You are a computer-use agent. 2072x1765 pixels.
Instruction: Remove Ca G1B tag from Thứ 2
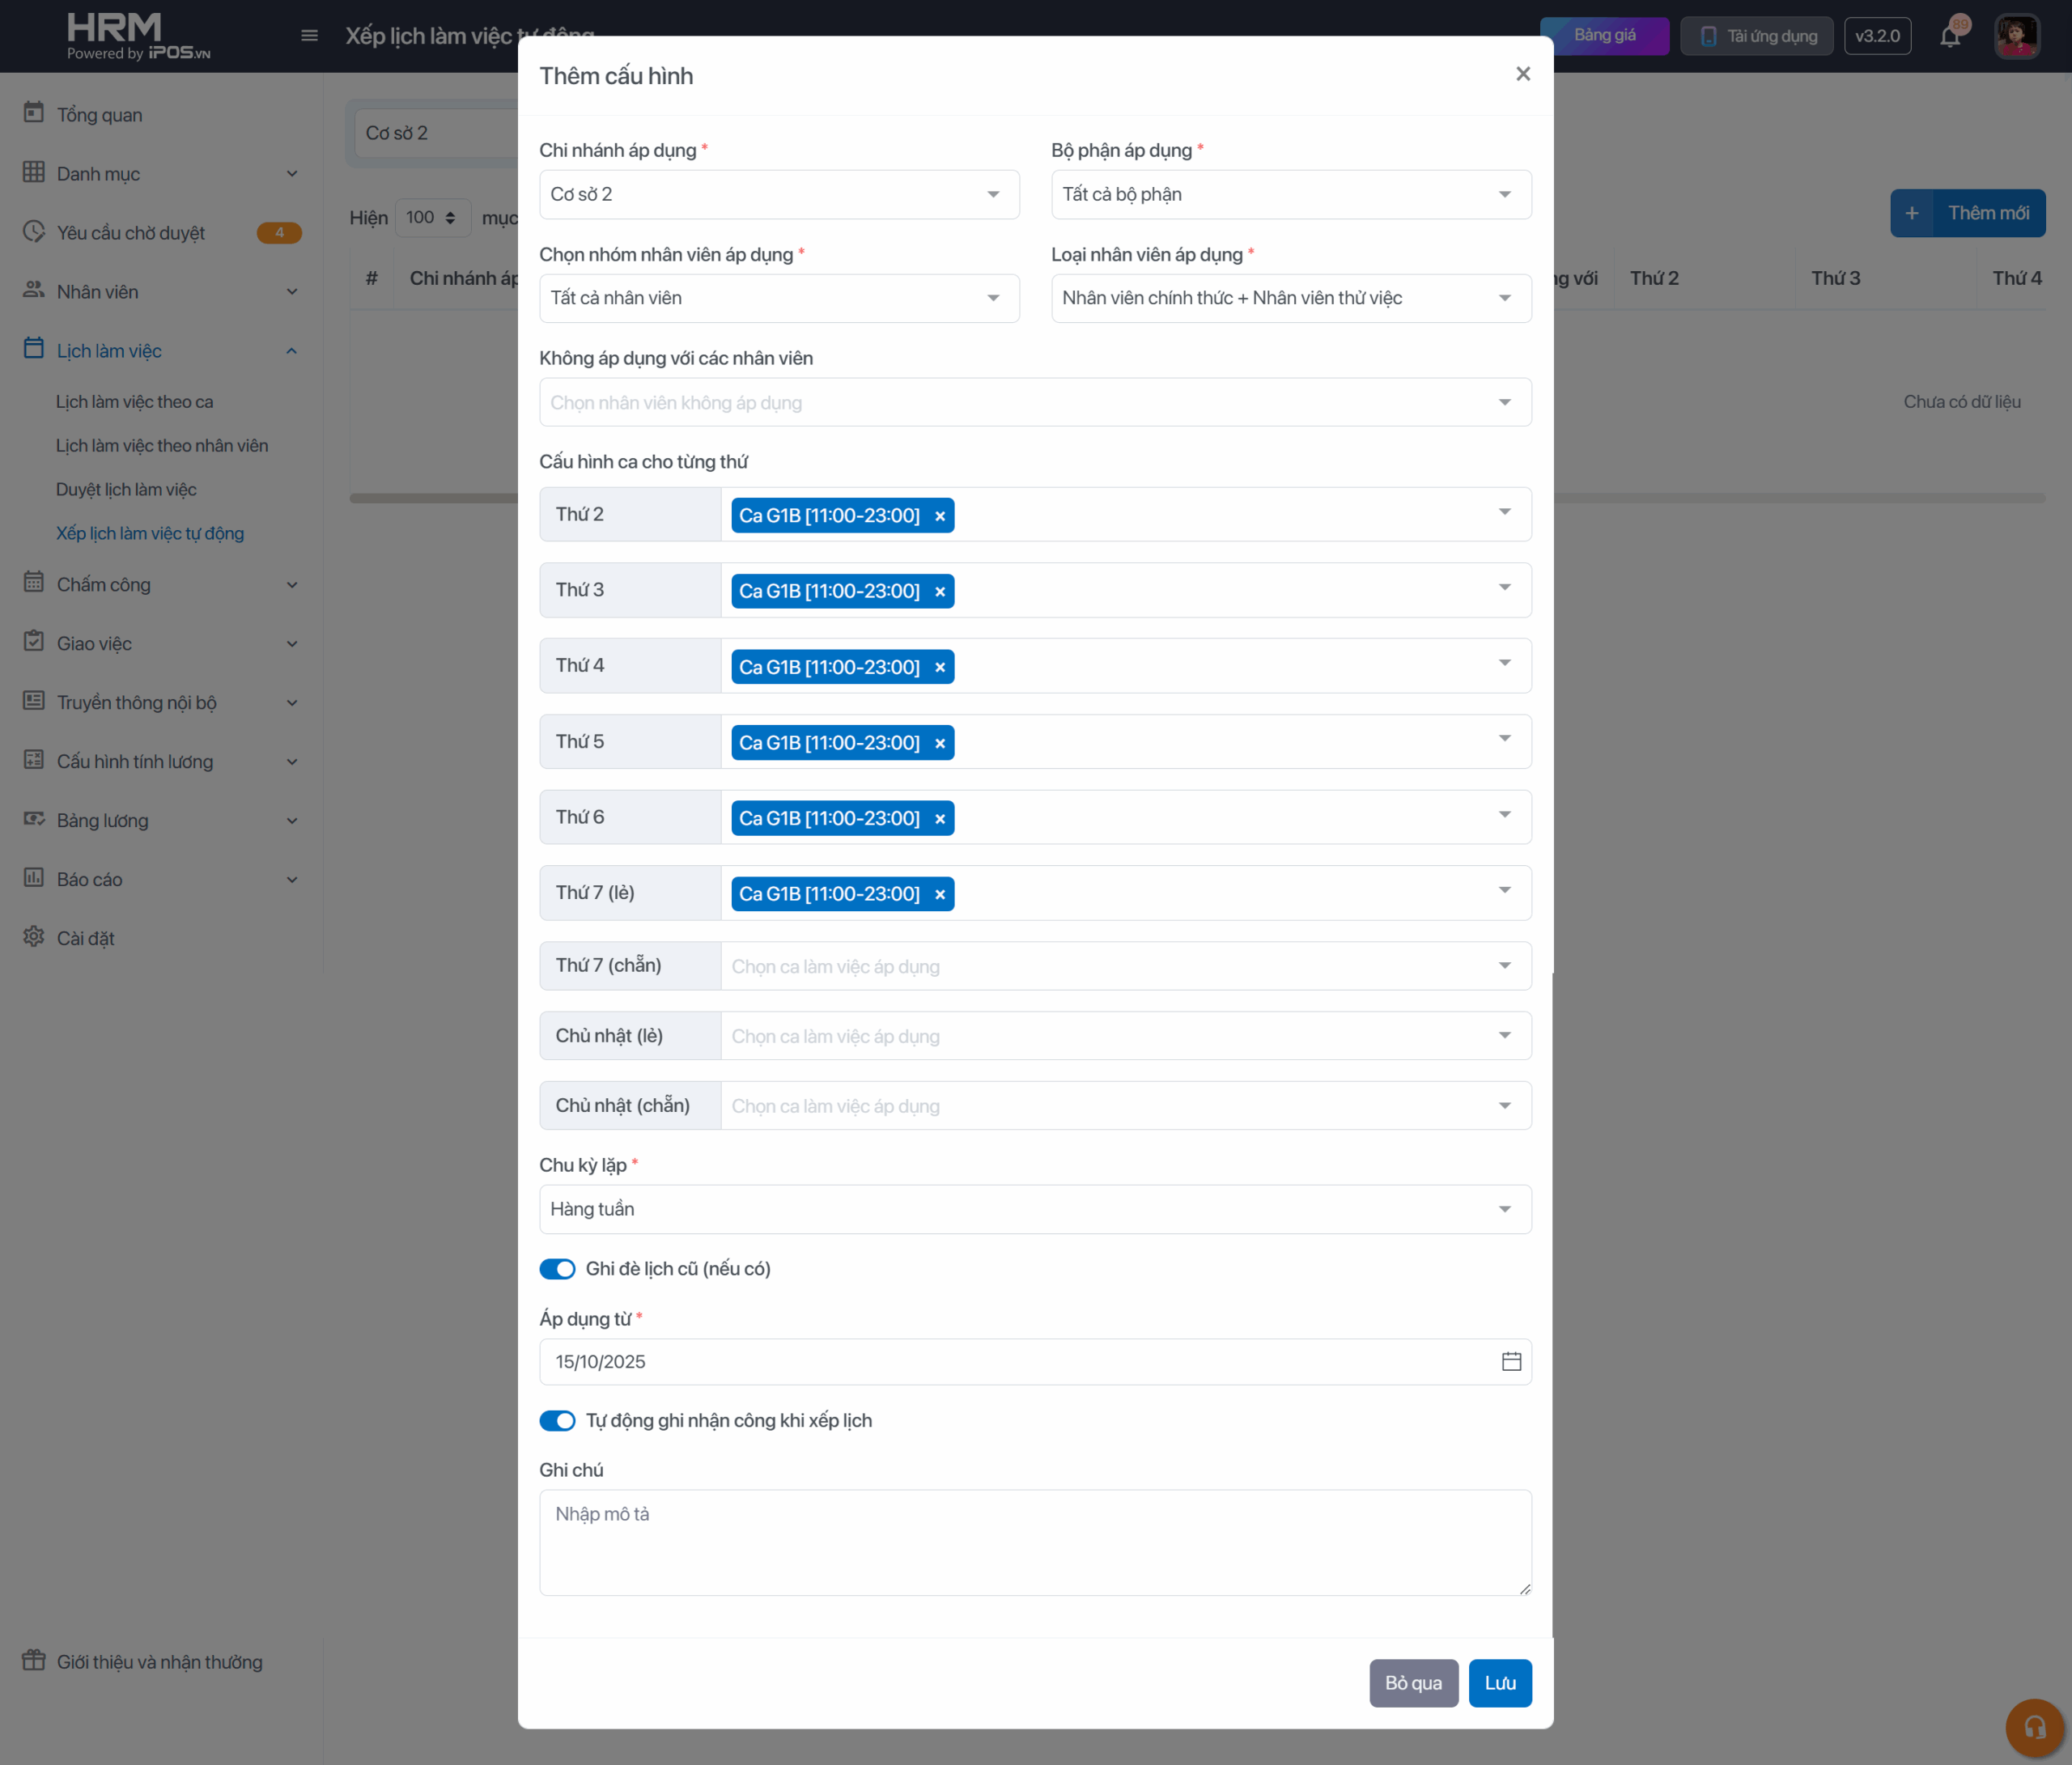939,516
